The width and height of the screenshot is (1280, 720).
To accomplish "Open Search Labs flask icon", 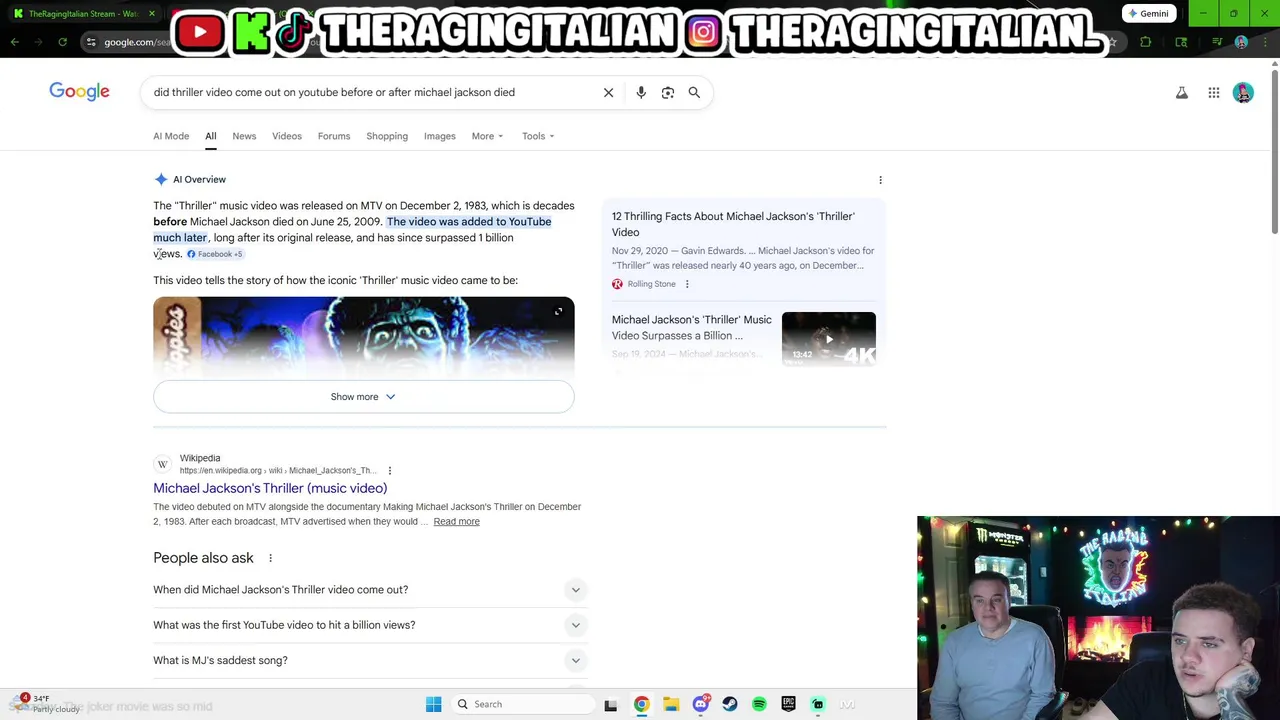I will (1182, 93).
